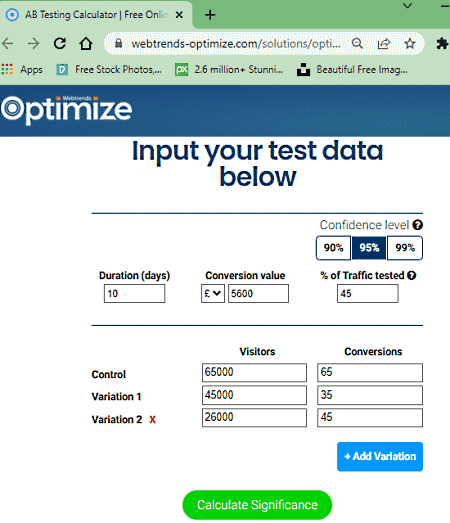Set the confidence level to 90%
Image resolution: width=450 pixels, height=523 pixels.
click(333, 248)
